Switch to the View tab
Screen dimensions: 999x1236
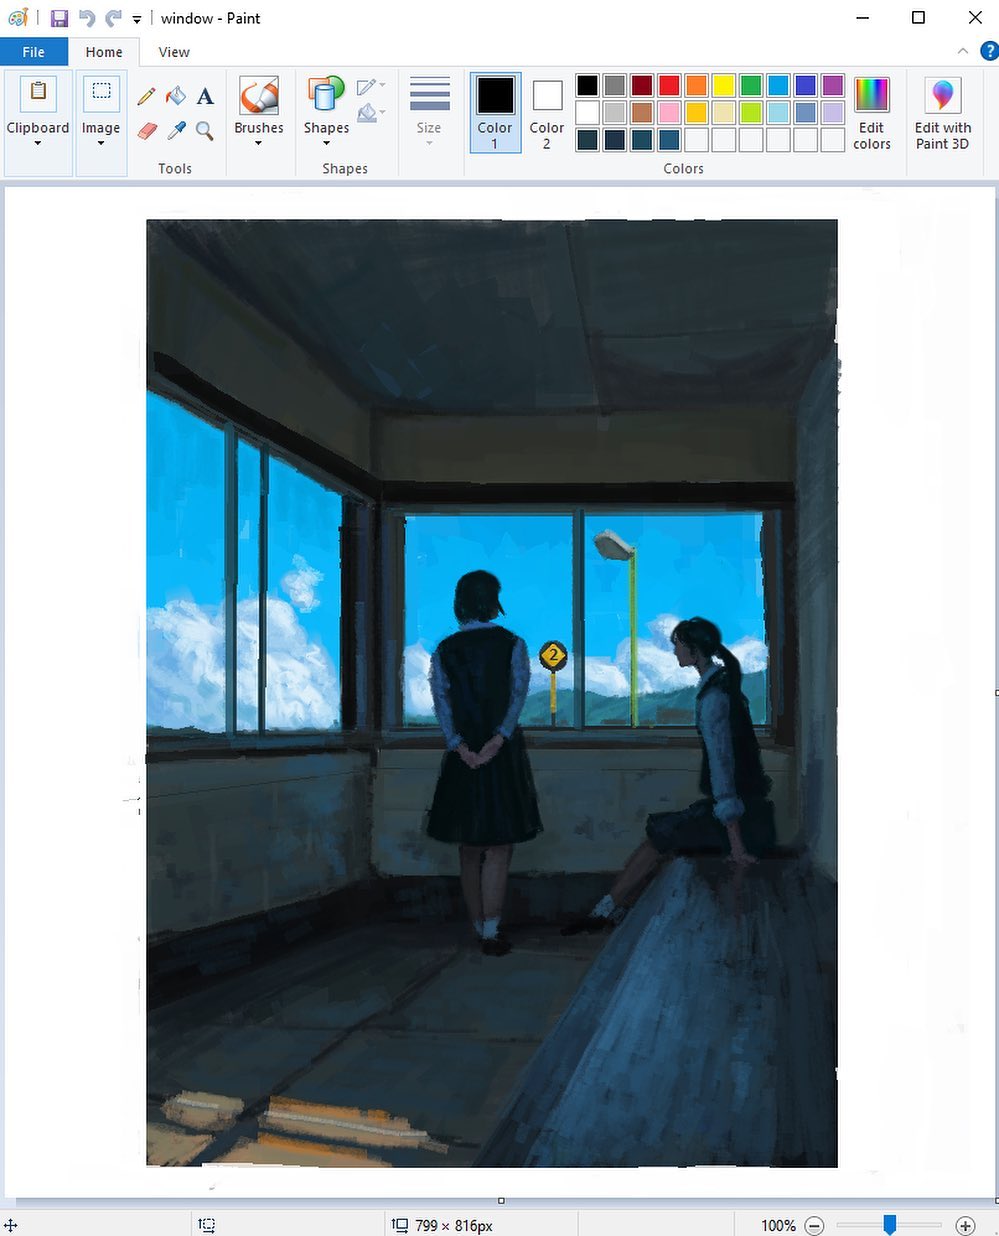point(174,52)
